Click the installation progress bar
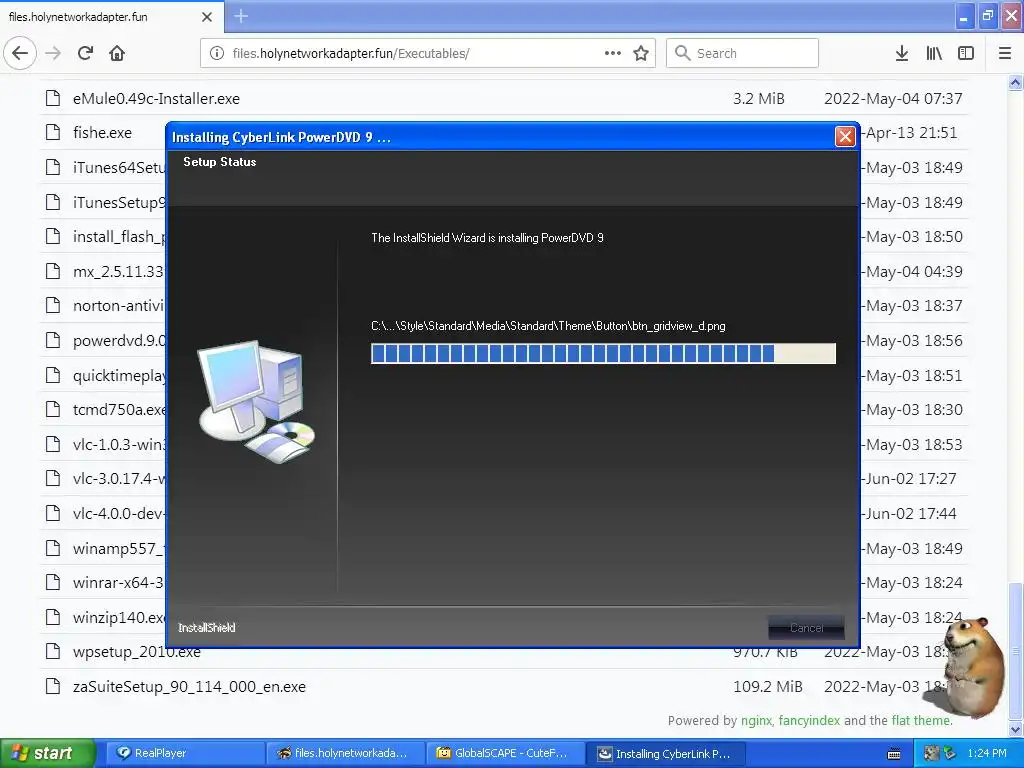The width and height of the screenshot is (1024, 768). click(x=603, y=353)
